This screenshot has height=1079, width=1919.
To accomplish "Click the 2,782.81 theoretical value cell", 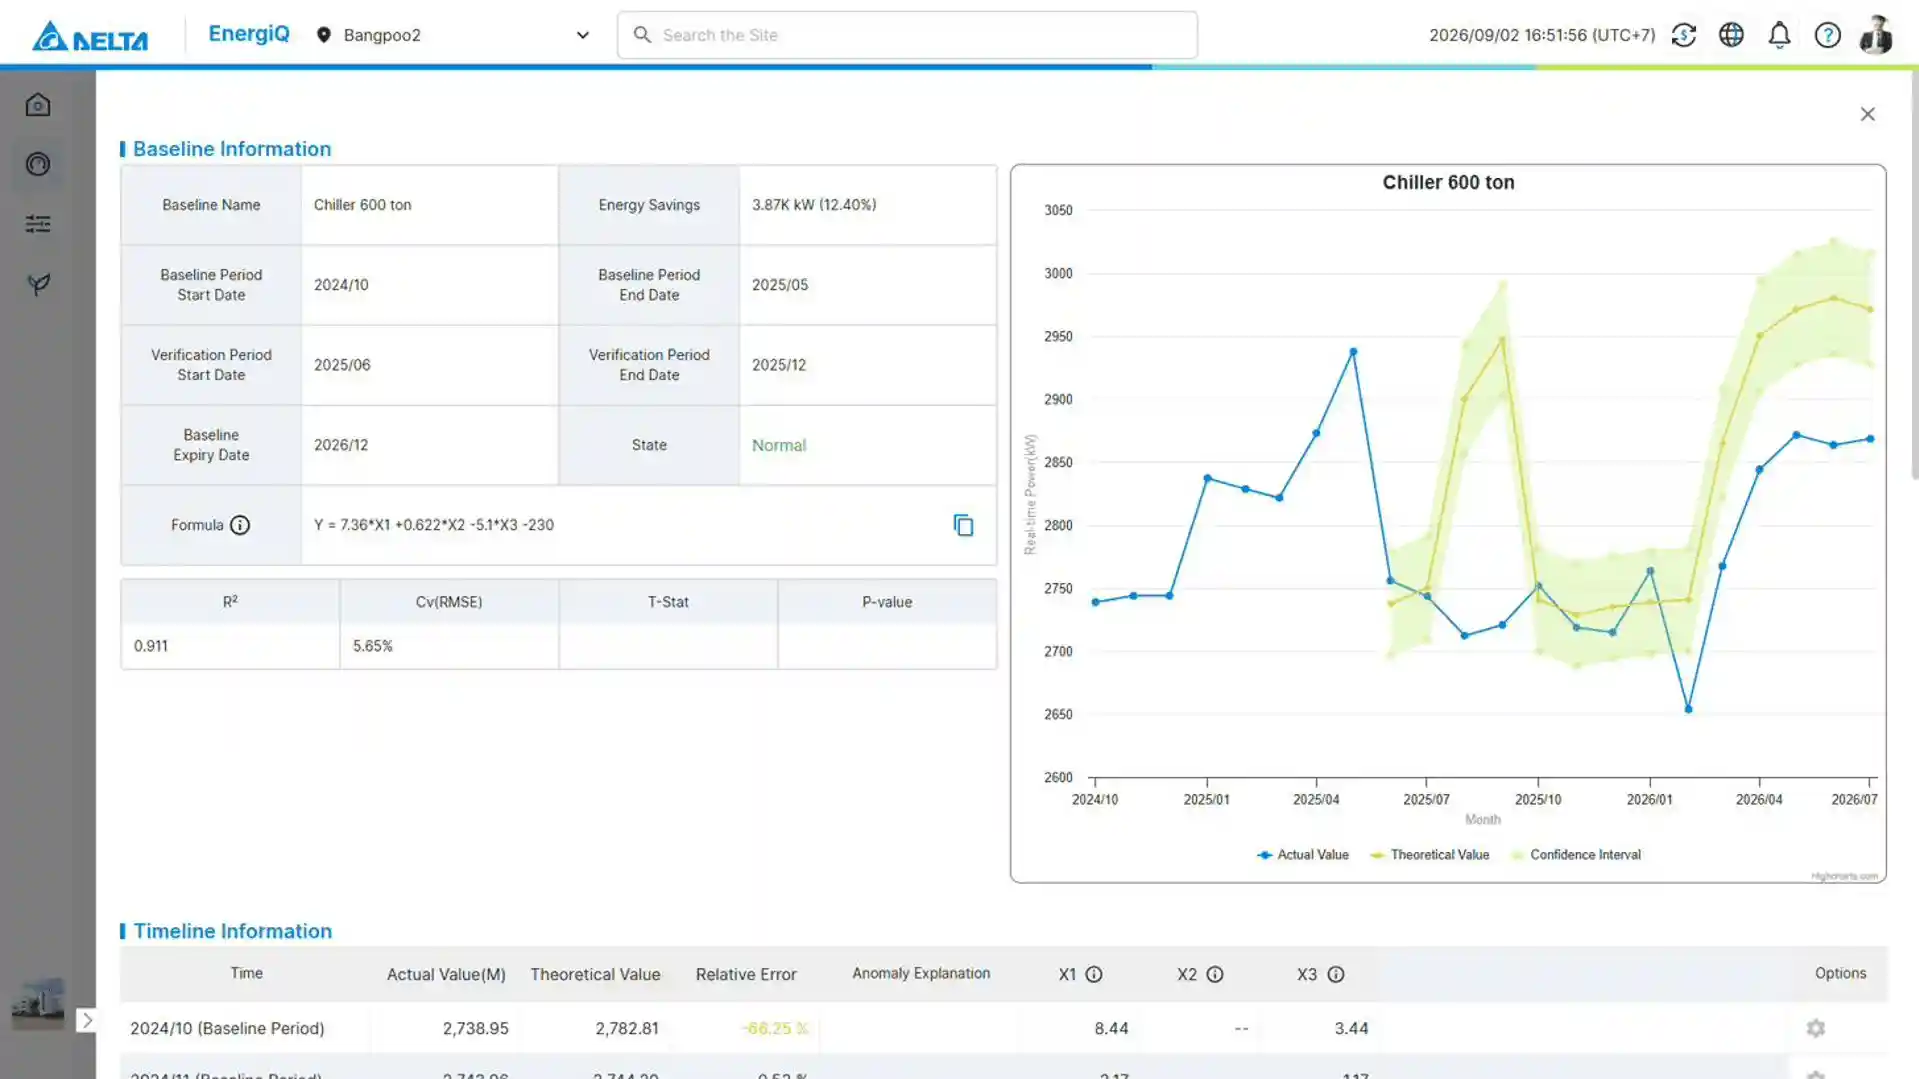I will 627,1028.
